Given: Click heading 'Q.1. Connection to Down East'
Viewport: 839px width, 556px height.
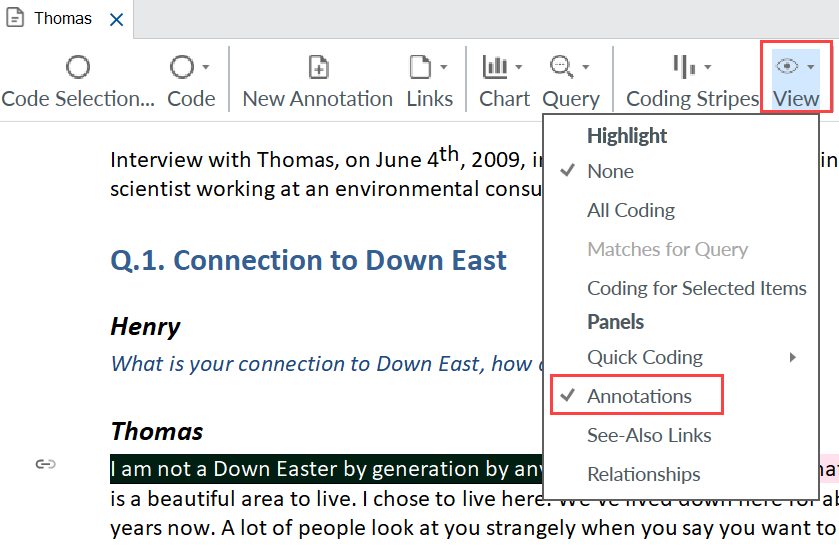Looking at the screenshot, I should tap(308, 260).
